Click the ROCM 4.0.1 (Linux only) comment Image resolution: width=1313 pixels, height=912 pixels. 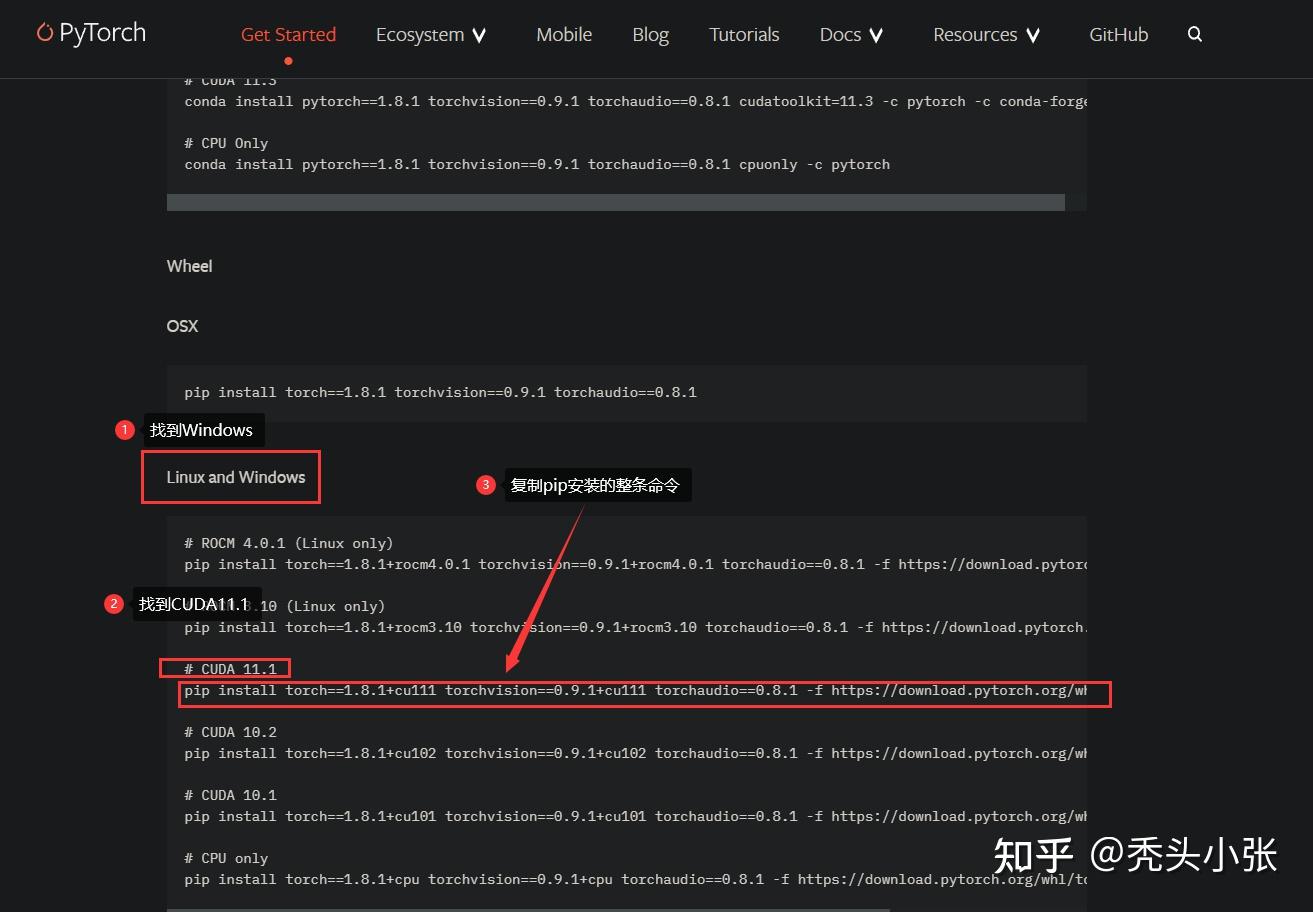point(289,543)
